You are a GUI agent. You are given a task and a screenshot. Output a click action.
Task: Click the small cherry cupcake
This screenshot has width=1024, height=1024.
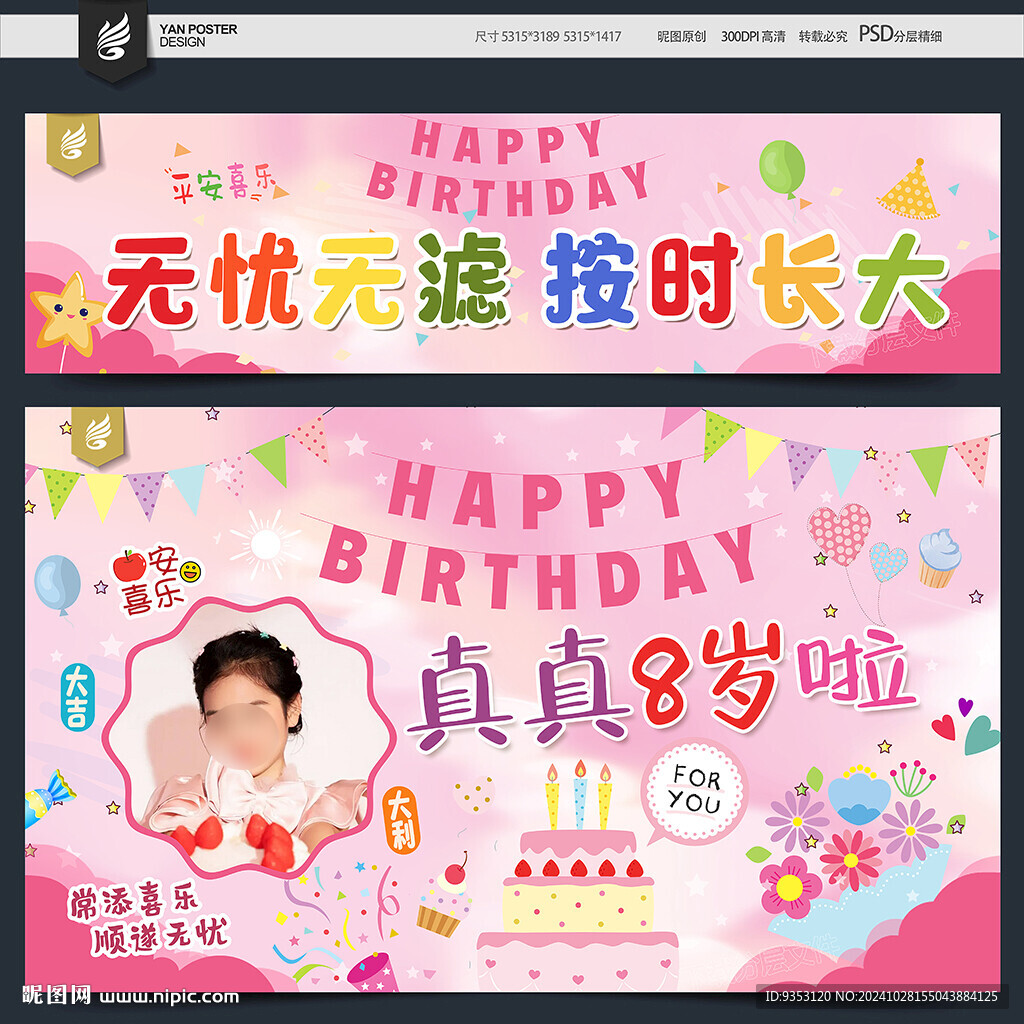(445, 898)
